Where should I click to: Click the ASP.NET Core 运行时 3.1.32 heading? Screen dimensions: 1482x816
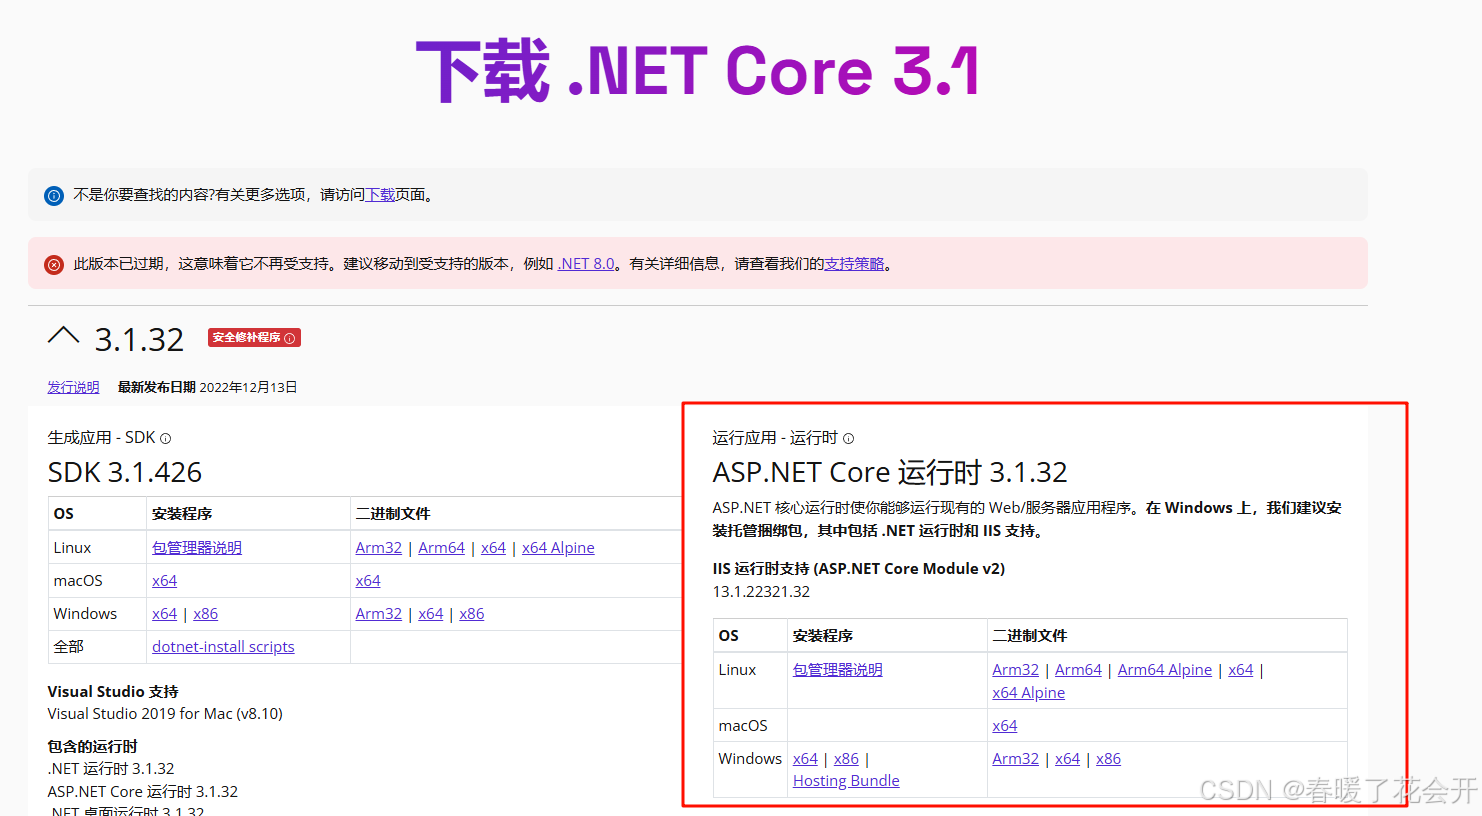(890, 472)
